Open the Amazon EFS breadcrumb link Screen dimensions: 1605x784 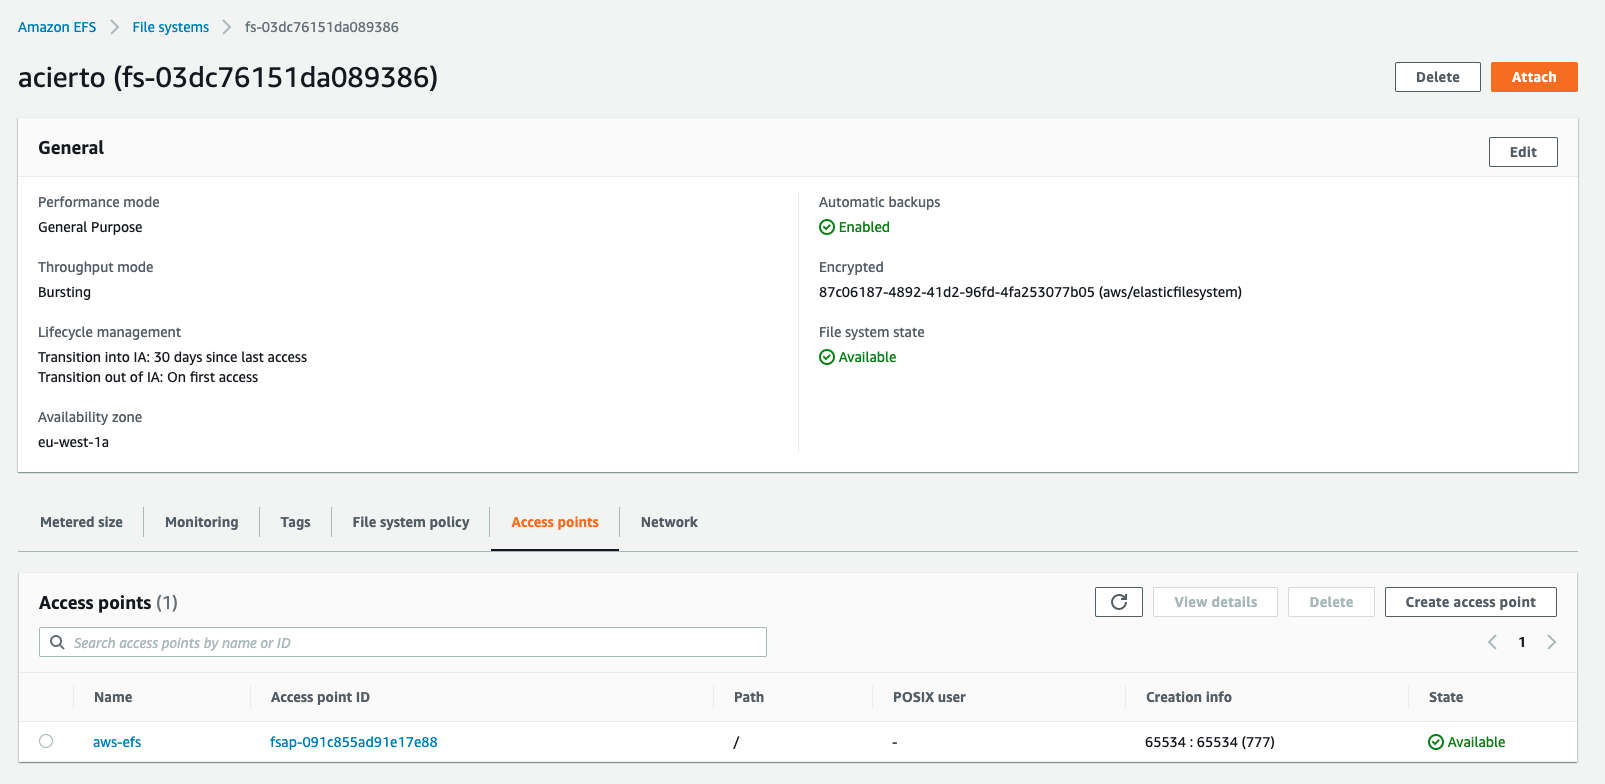pyautogui.click(x=57, y=27)
